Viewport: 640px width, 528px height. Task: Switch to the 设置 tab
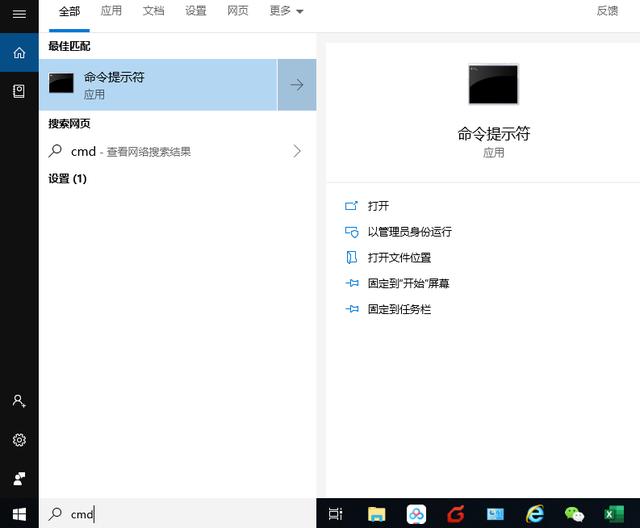196,11
